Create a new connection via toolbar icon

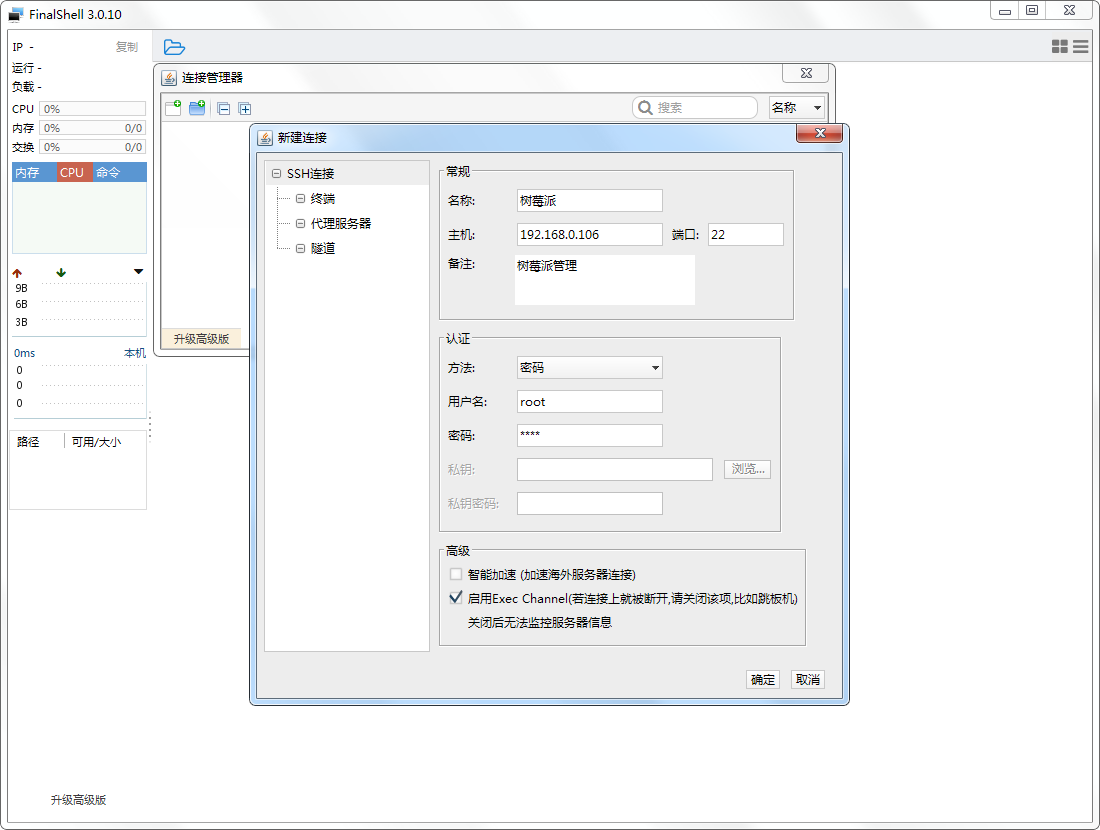pos(172,108)
